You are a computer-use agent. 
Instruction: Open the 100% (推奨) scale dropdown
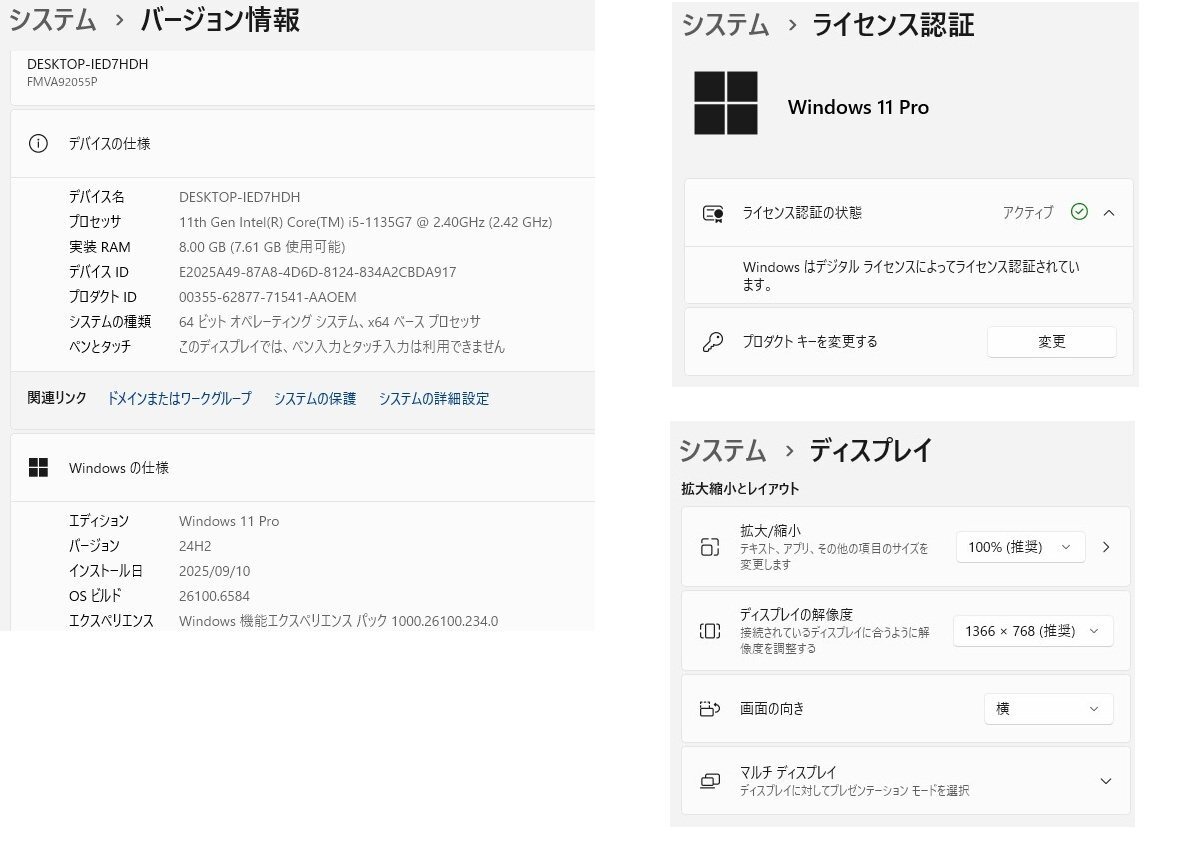coord(1020,547)
